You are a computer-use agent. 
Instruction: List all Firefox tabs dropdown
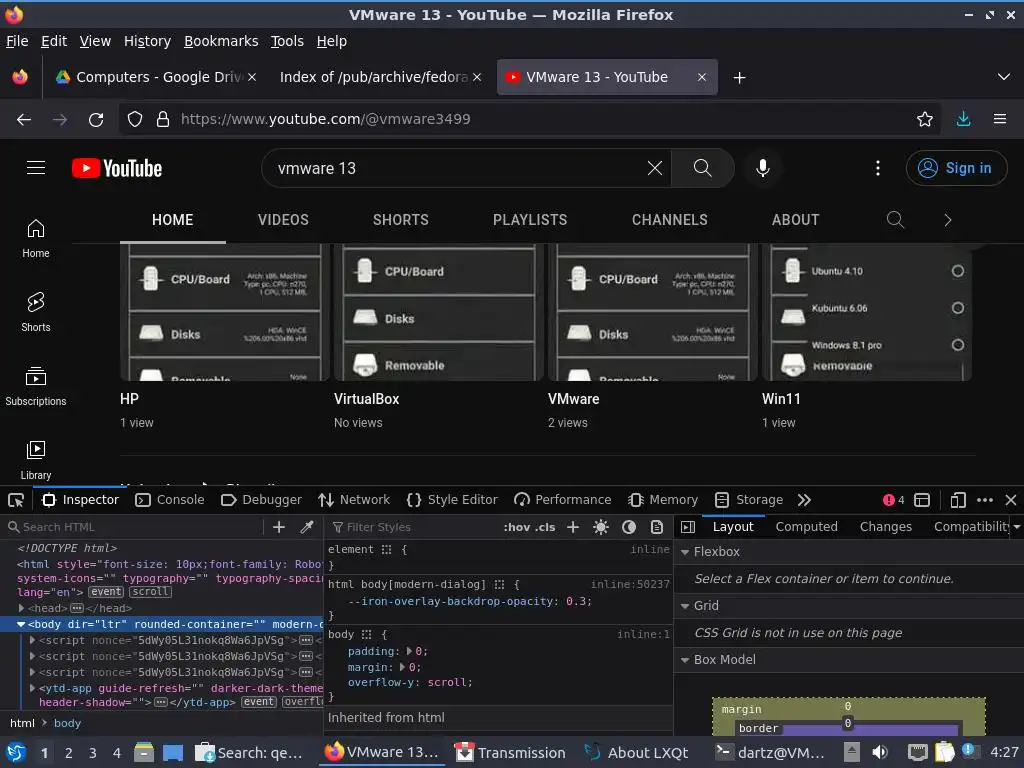click(1004, 77)
